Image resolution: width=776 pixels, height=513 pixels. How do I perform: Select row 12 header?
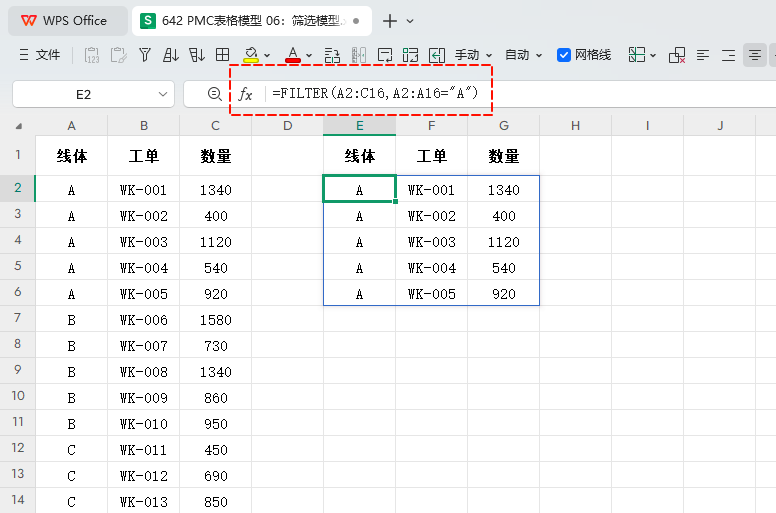(x=17, y=448)
